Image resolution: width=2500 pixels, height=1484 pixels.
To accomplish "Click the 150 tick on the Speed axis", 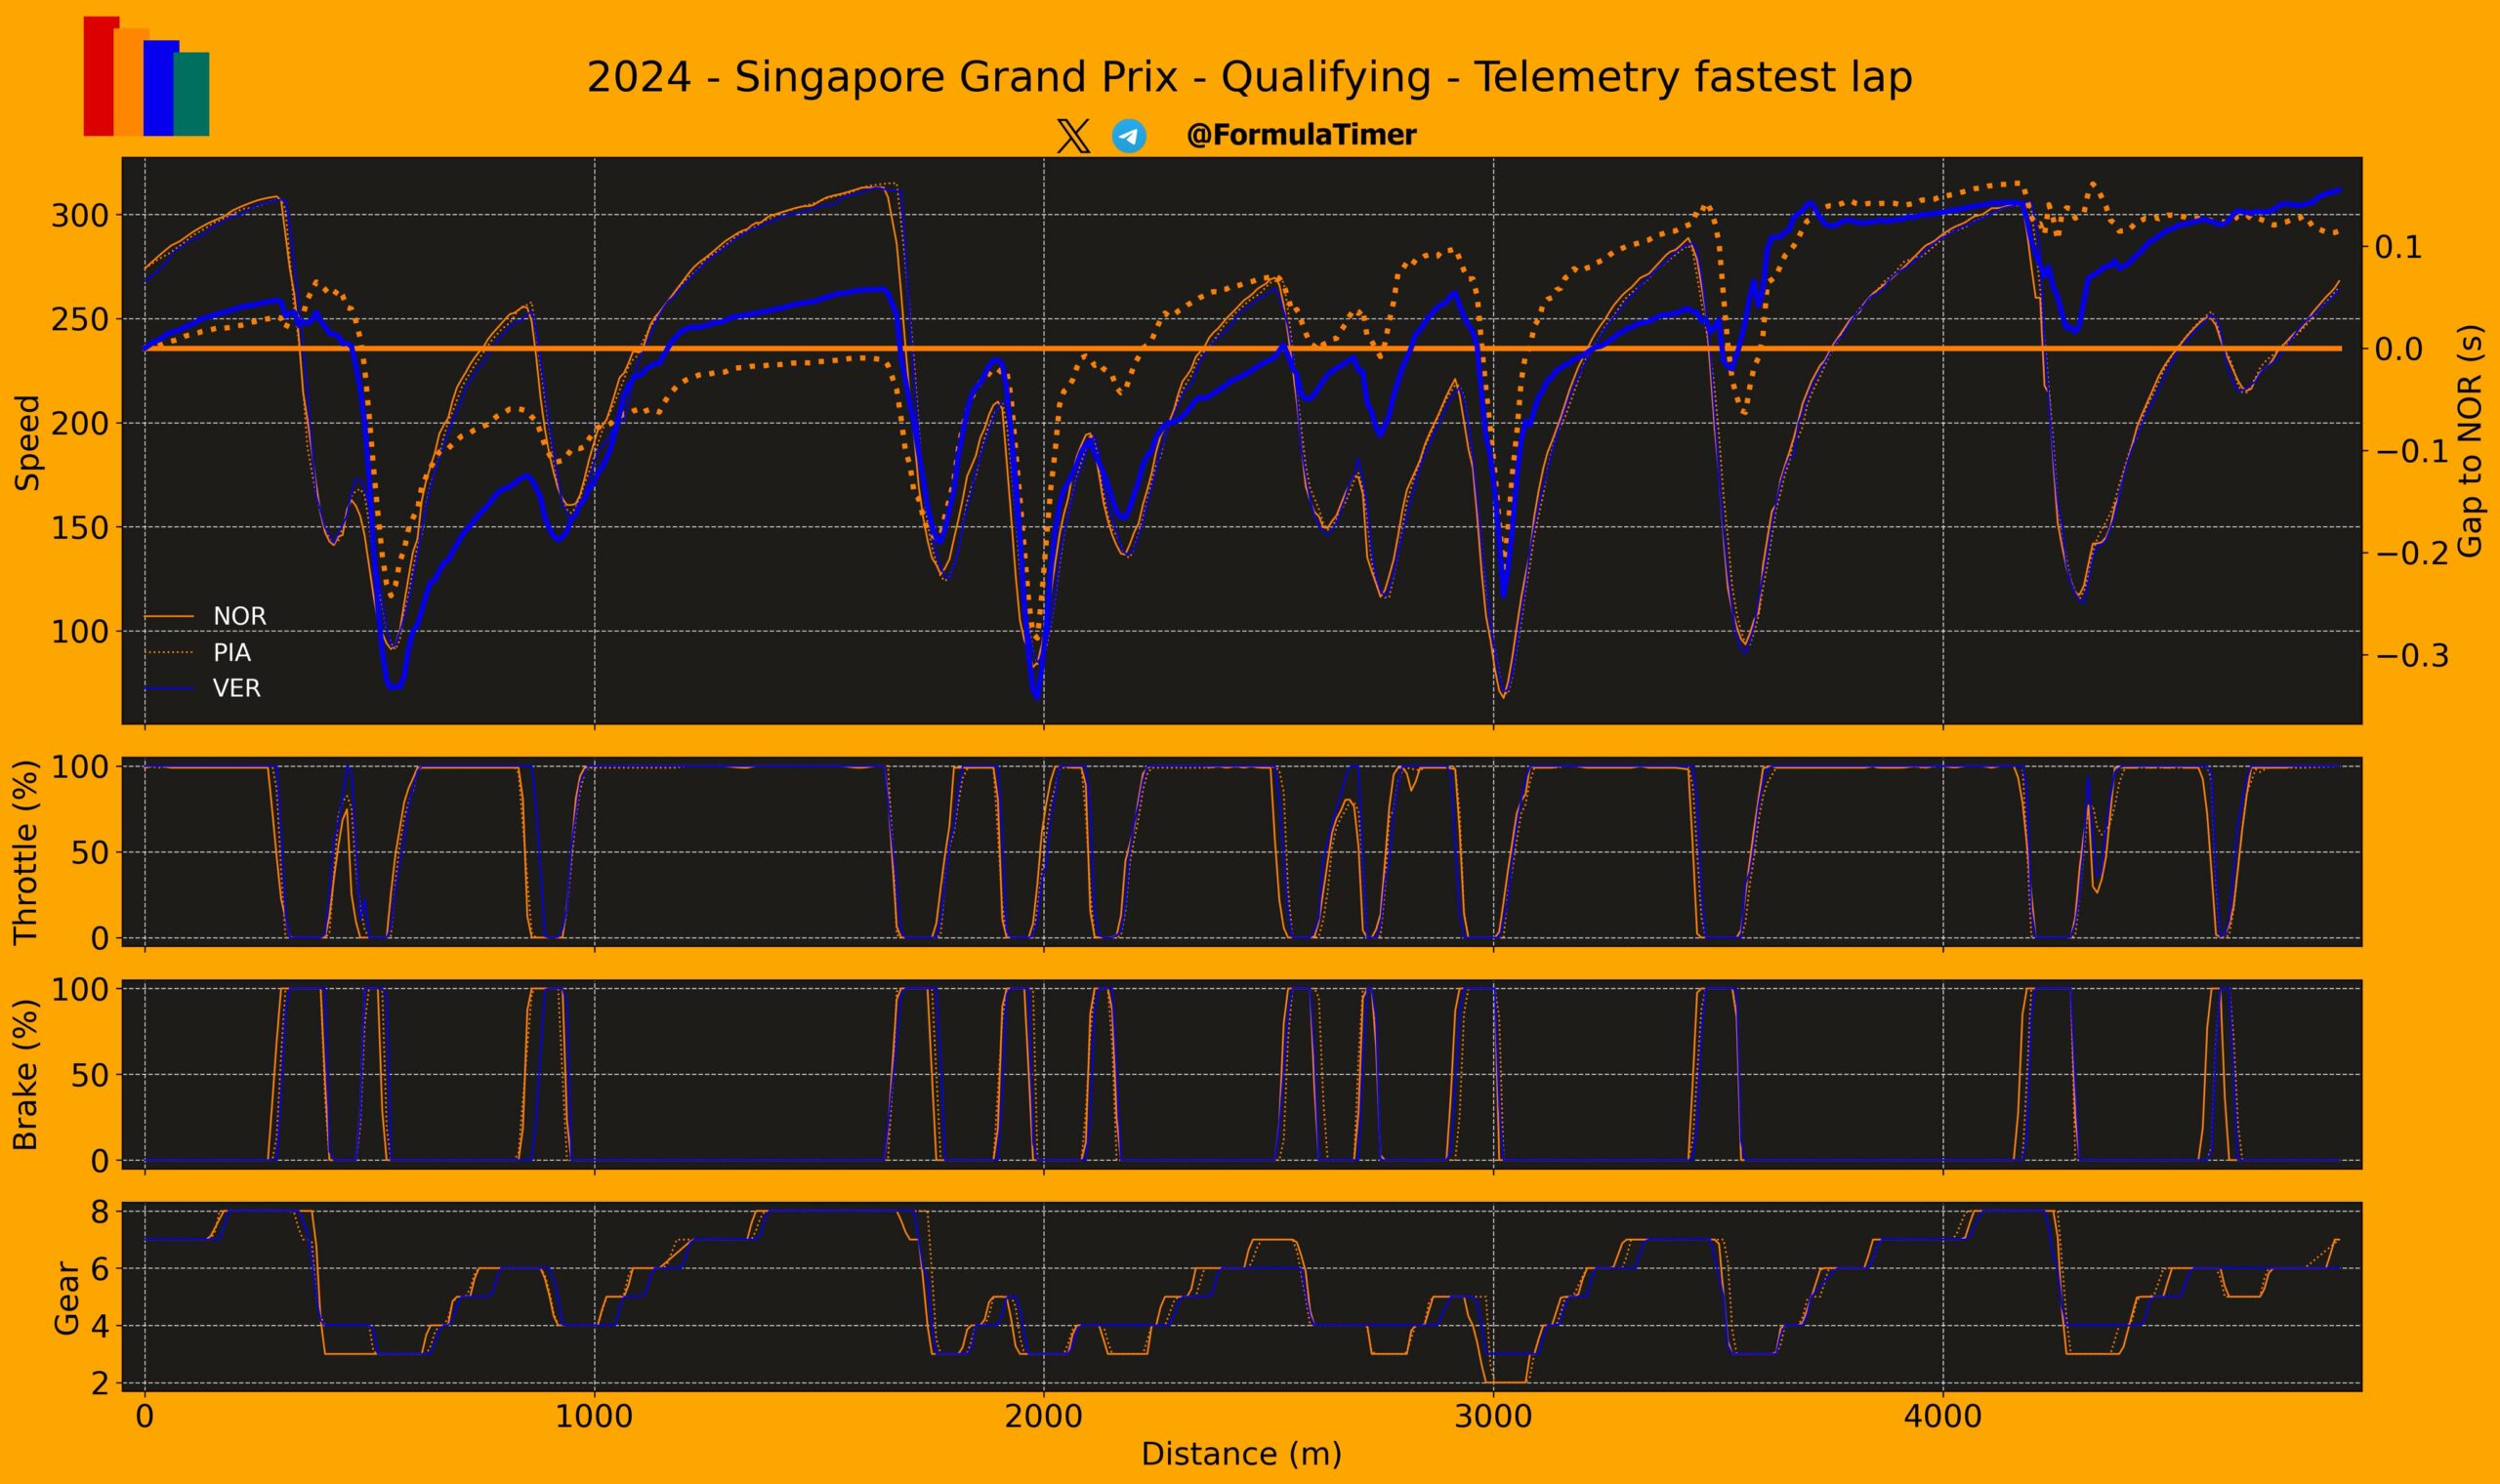I will click(78, 527).
